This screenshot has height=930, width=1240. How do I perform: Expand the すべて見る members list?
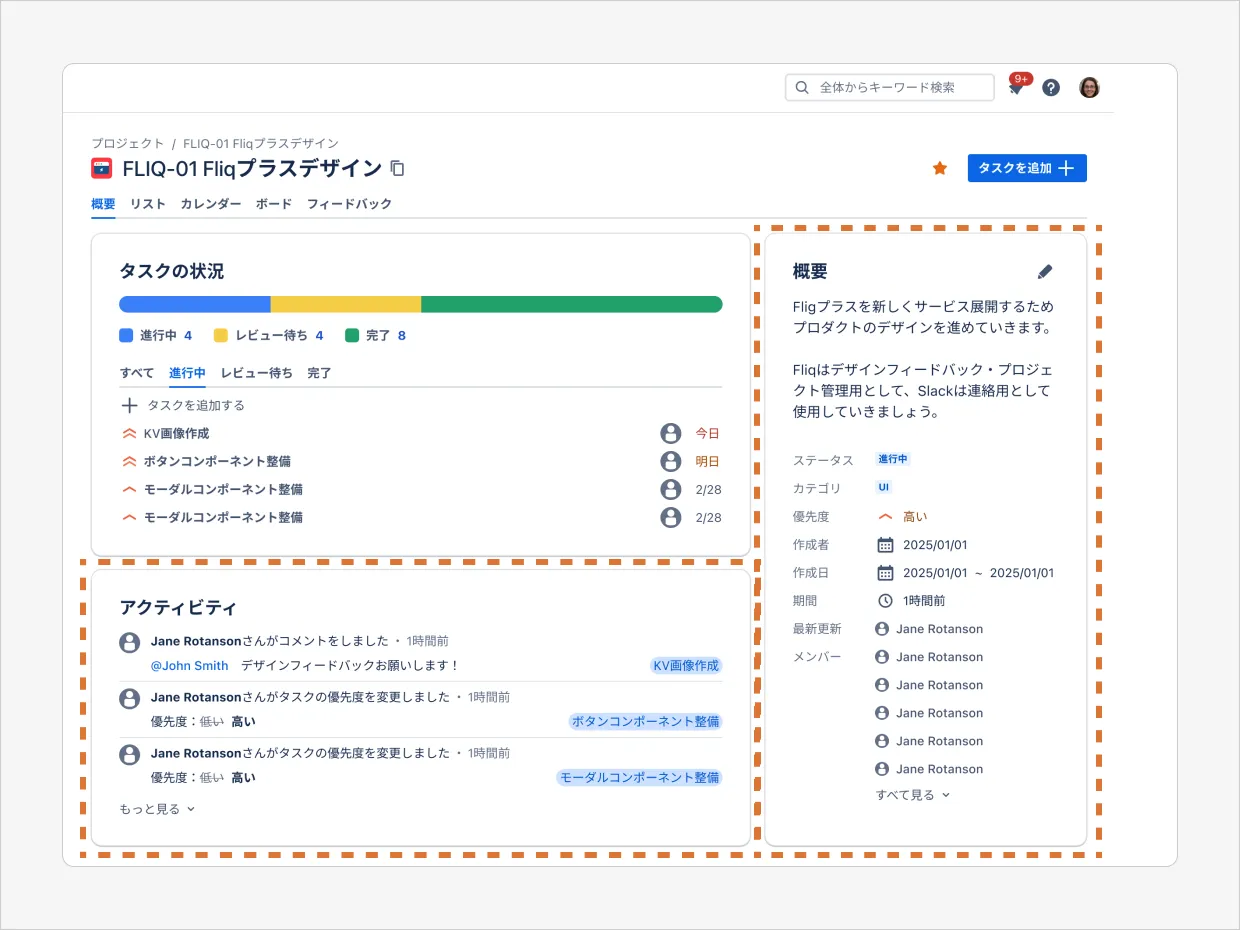(x=913, y=795)
